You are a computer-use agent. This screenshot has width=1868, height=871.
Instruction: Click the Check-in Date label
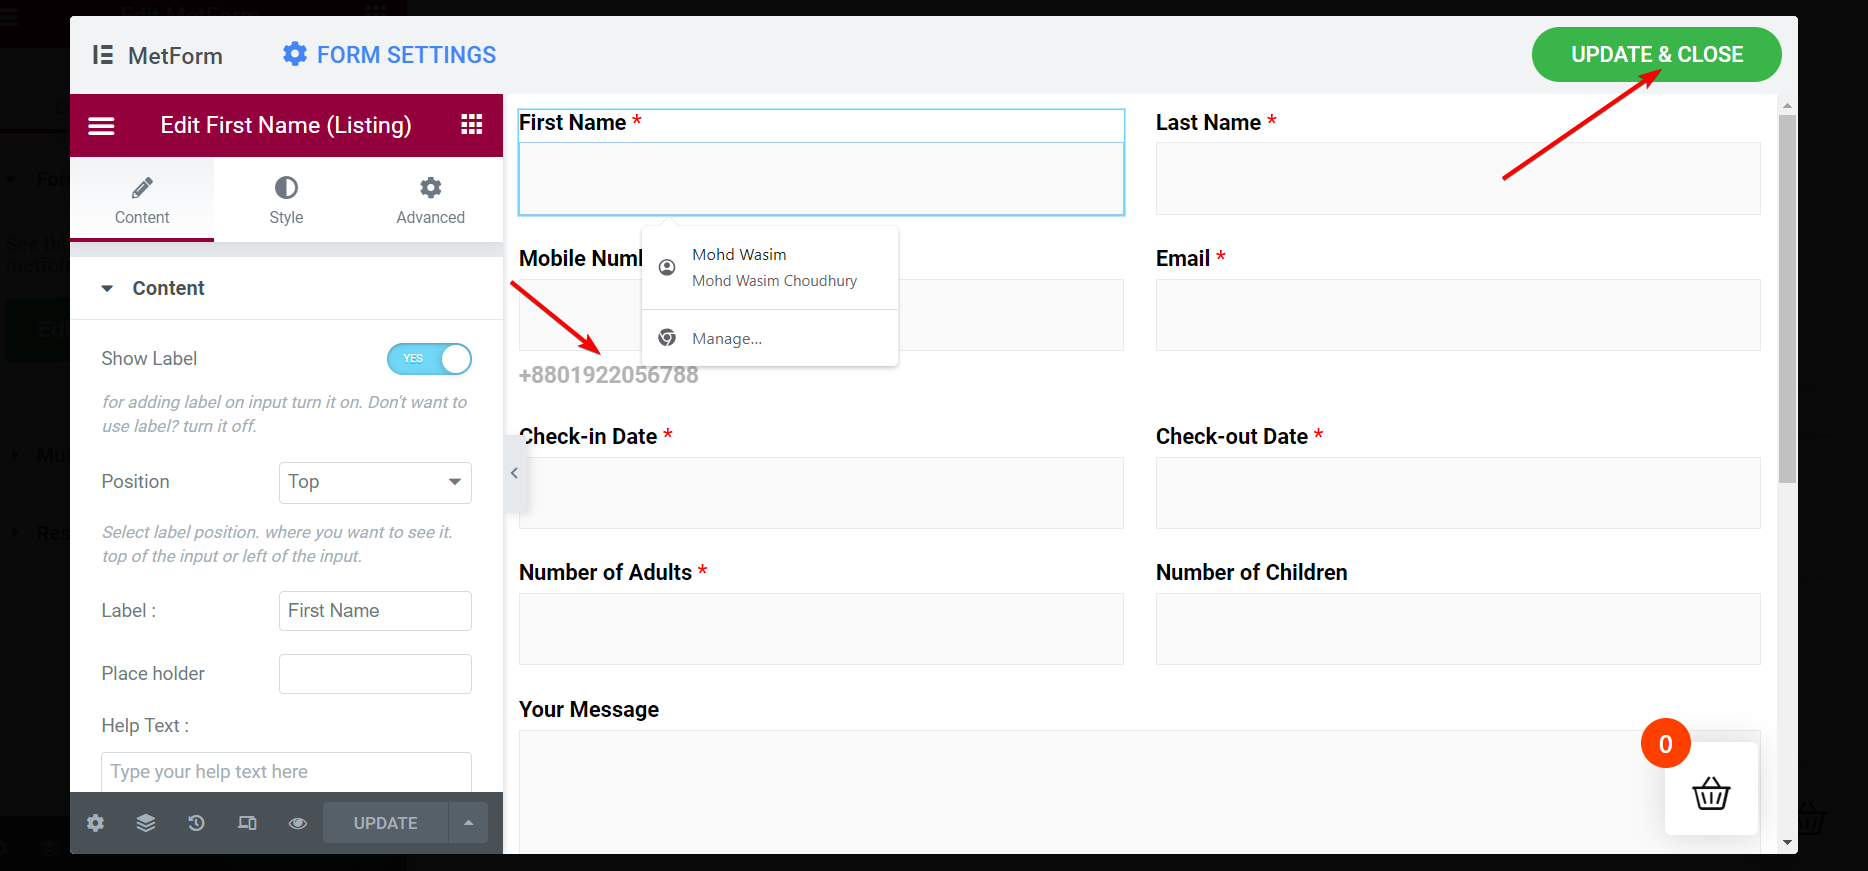pyautogui.click(x=588, y=436)
